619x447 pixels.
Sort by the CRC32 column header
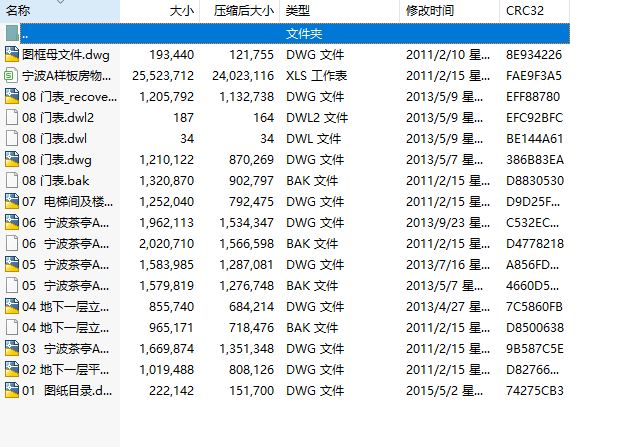click(526, 11)
